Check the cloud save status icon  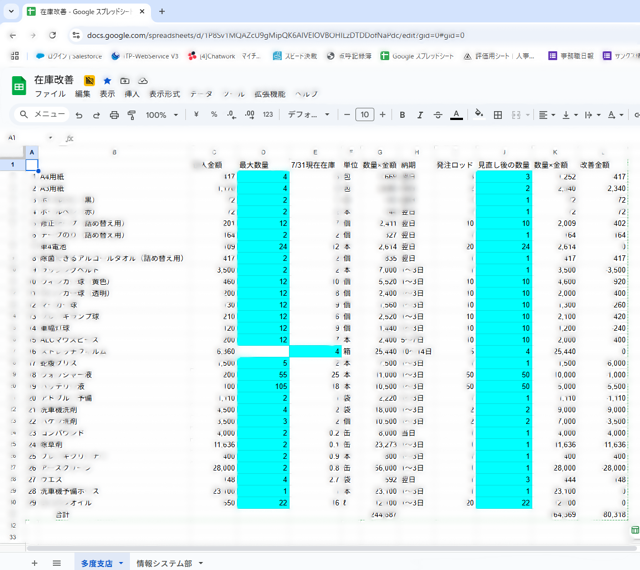(143, 81)
